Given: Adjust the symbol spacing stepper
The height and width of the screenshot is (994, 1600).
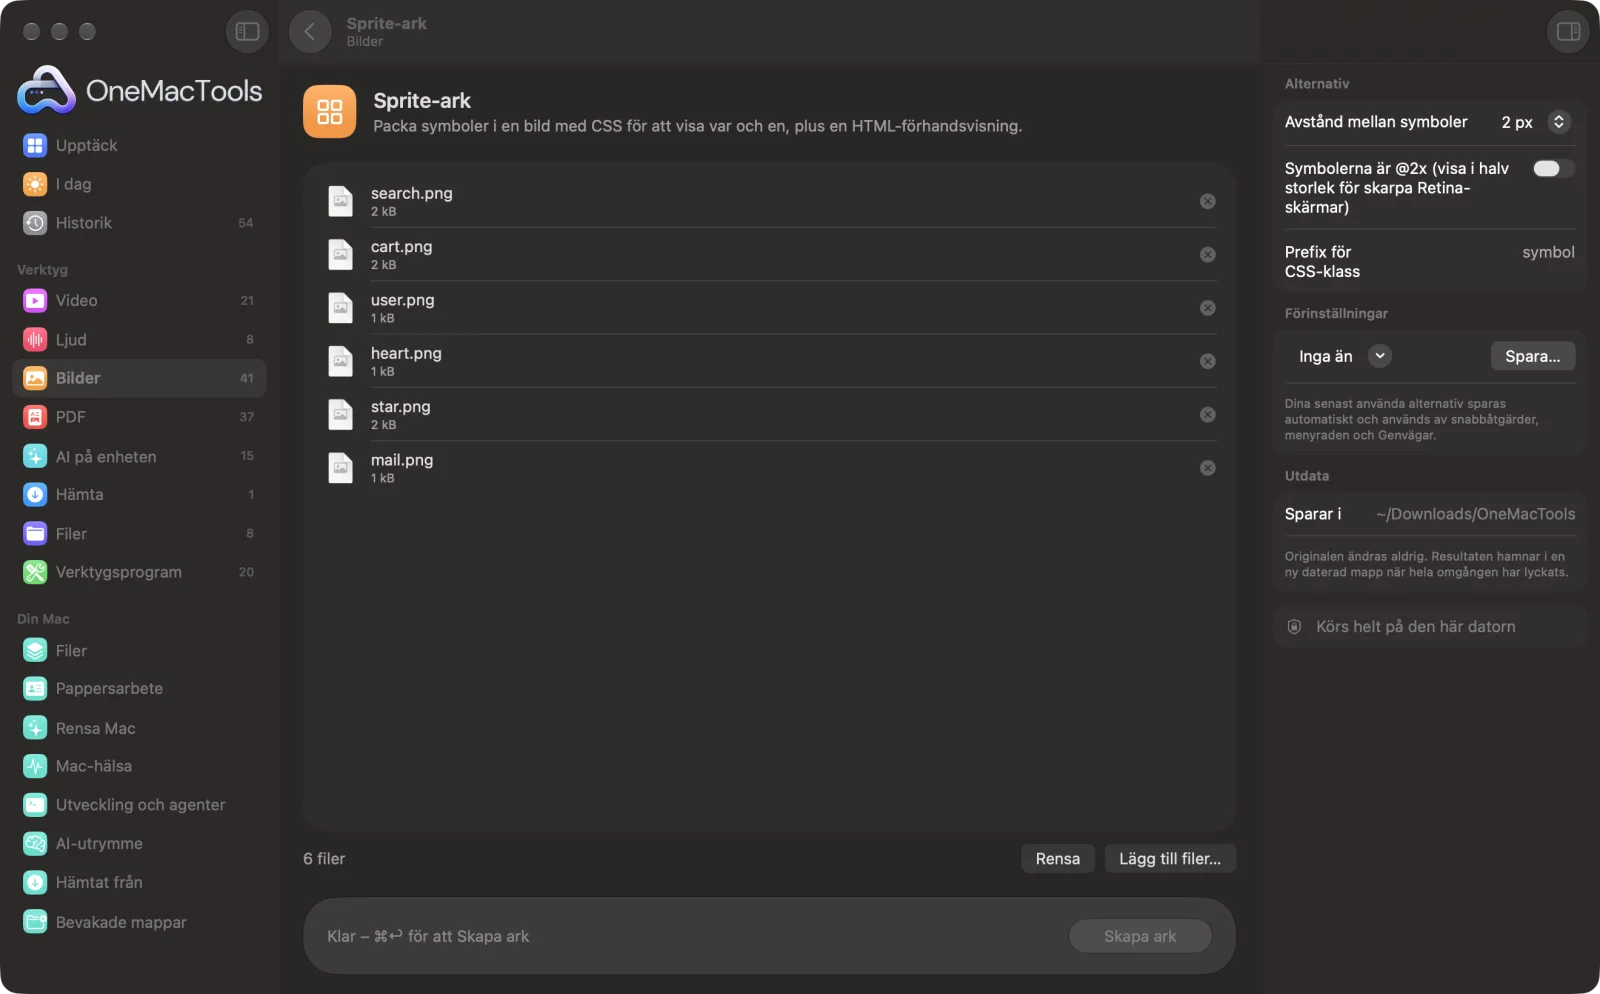Looking at the screenshot, I should pyautogui.click(x=1558, y=122).
